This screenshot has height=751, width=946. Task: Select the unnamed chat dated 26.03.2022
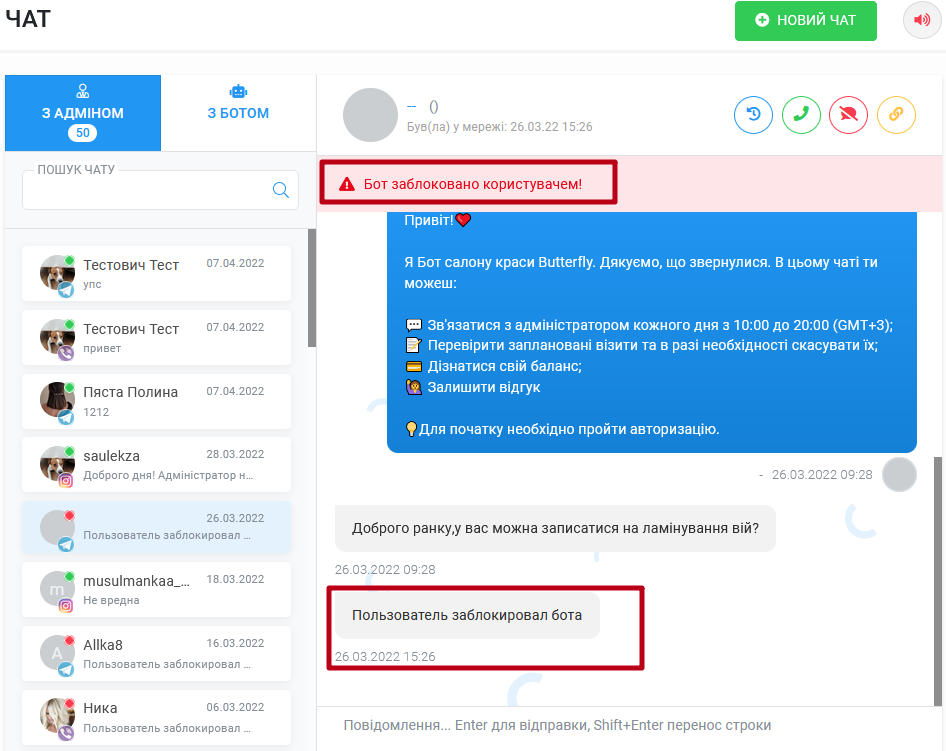pyautogui.click(x=156, y=527)
